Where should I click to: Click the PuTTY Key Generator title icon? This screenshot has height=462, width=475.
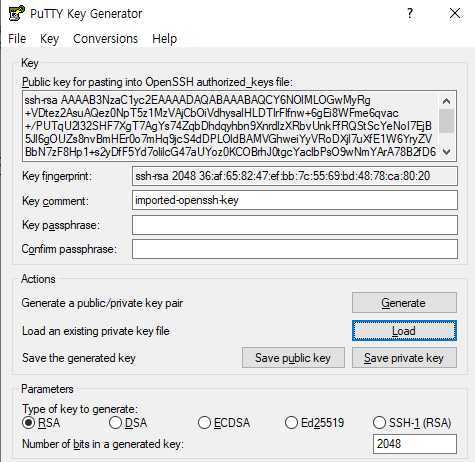pyautogui.click(x=17, y=13)
